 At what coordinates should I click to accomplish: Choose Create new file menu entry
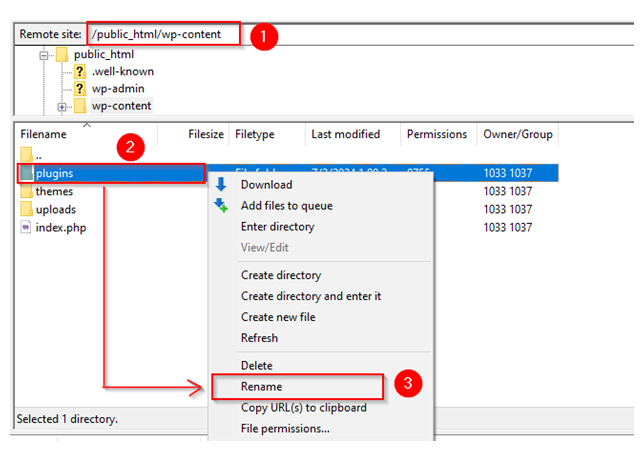(x=321, y=317)
